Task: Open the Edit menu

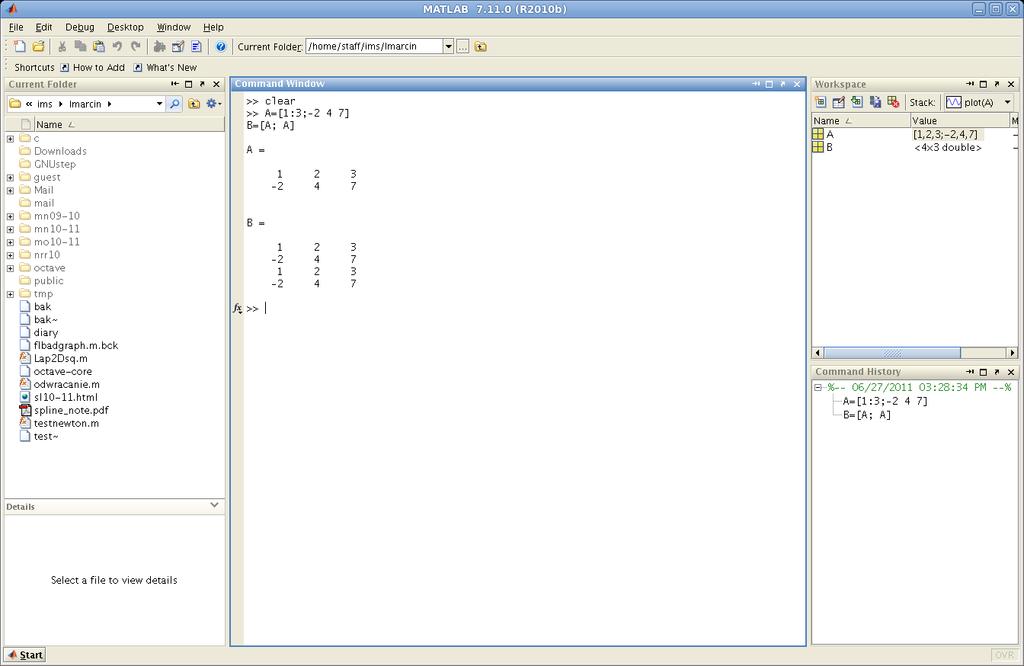Action: [x=44, y=27]
